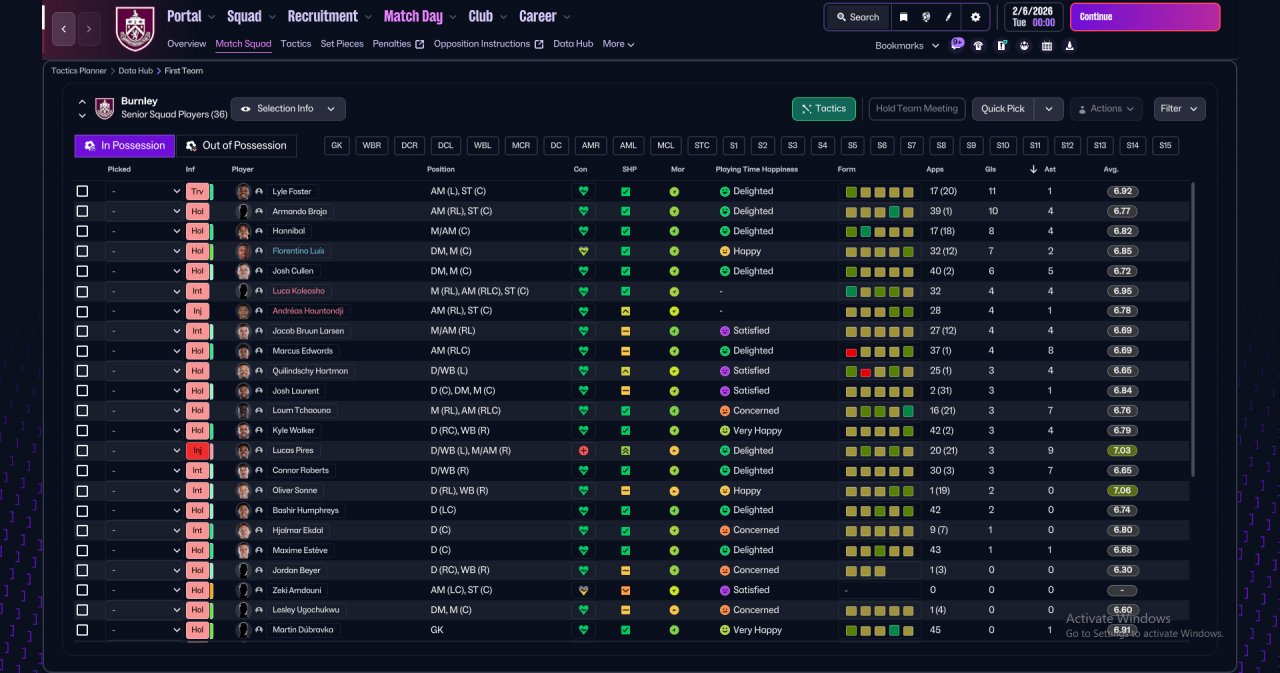This screenshot has width=1280, height=673.
Task: Open the calendar icon in bookmarks bar
Action: (x=1047, y=45)
